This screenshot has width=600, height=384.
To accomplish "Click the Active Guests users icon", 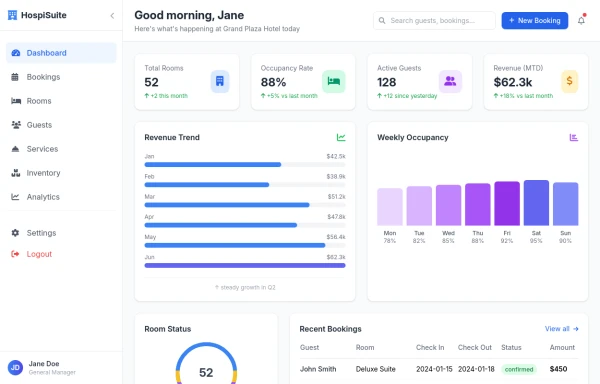I will (450, 81).
